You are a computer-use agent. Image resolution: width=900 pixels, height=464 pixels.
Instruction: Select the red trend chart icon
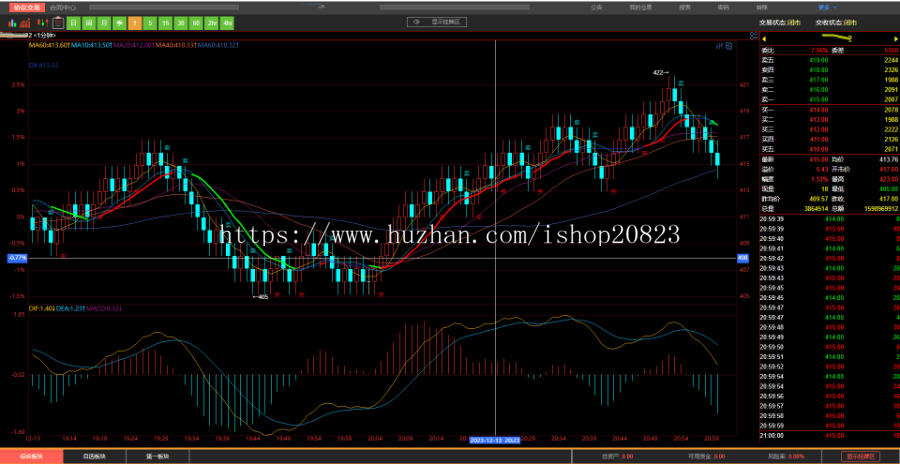25,23
